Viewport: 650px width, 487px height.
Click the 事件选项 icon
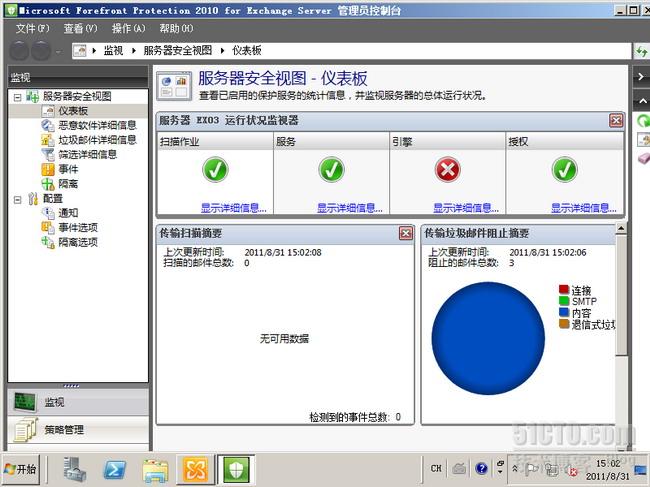pyautogui.click(x=48, y=228)
